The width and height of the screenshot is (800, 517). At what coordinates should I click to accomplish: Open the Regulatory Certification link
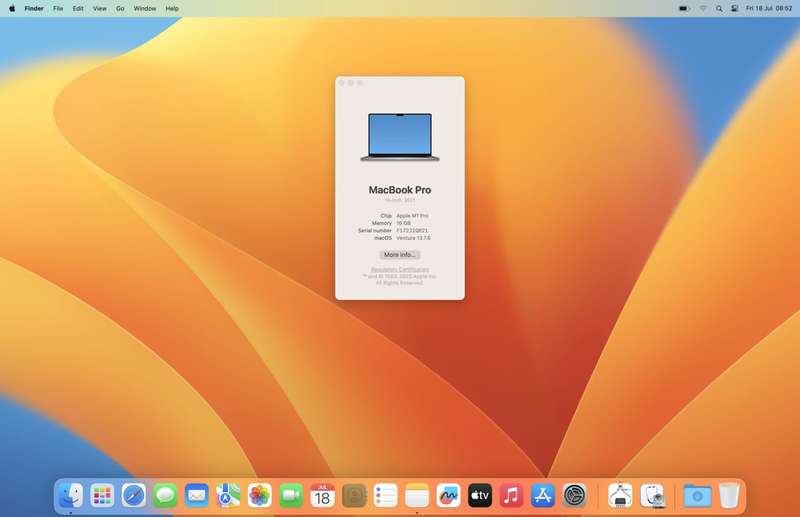pyautogui.click(x=400, y=269)
